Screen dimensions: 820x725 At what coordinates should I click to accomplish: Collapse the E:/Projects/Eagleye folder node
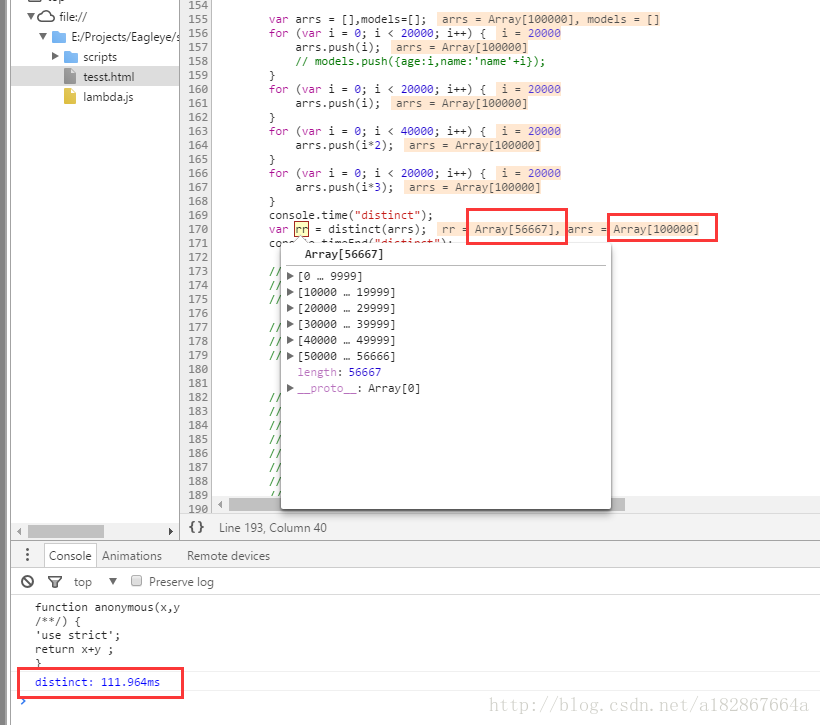[43, 37]
